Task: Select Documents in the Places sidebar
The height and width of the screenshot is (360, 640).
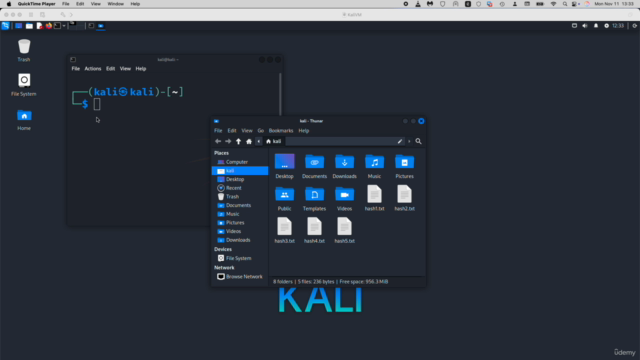Action: [240, 205]
